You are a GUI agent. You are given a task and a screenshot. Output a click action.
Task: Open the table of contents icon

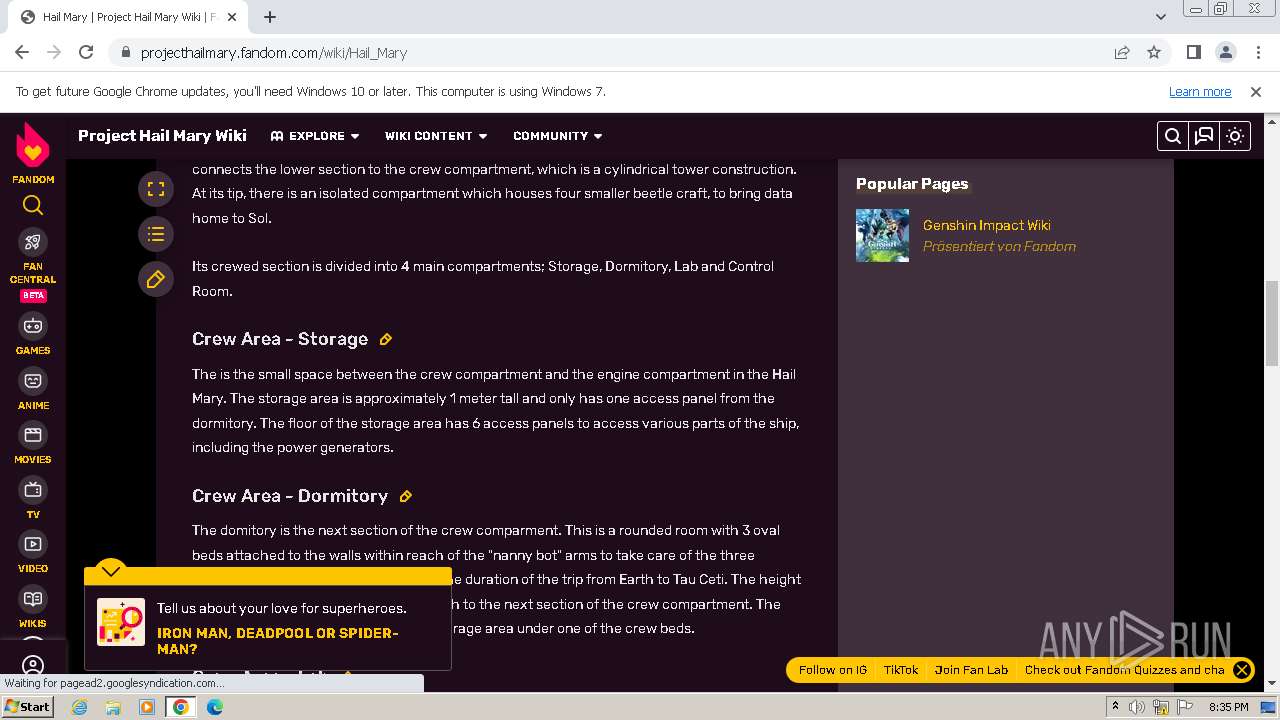click(155, 234)
